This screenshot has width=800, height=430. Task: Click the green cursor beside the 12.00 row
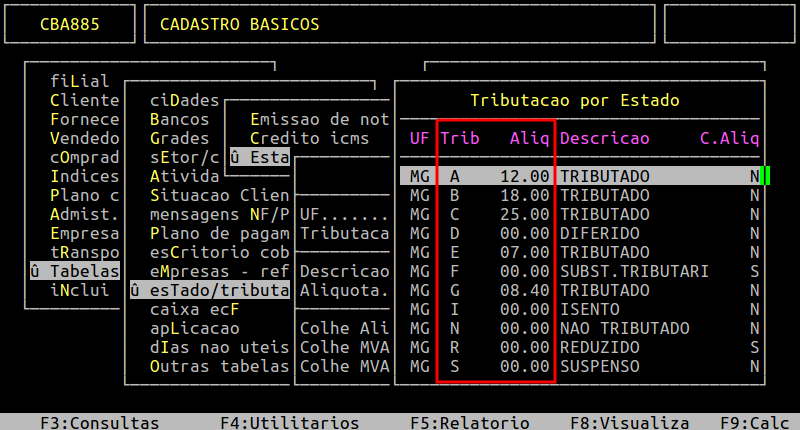click(x=765, y=176)
